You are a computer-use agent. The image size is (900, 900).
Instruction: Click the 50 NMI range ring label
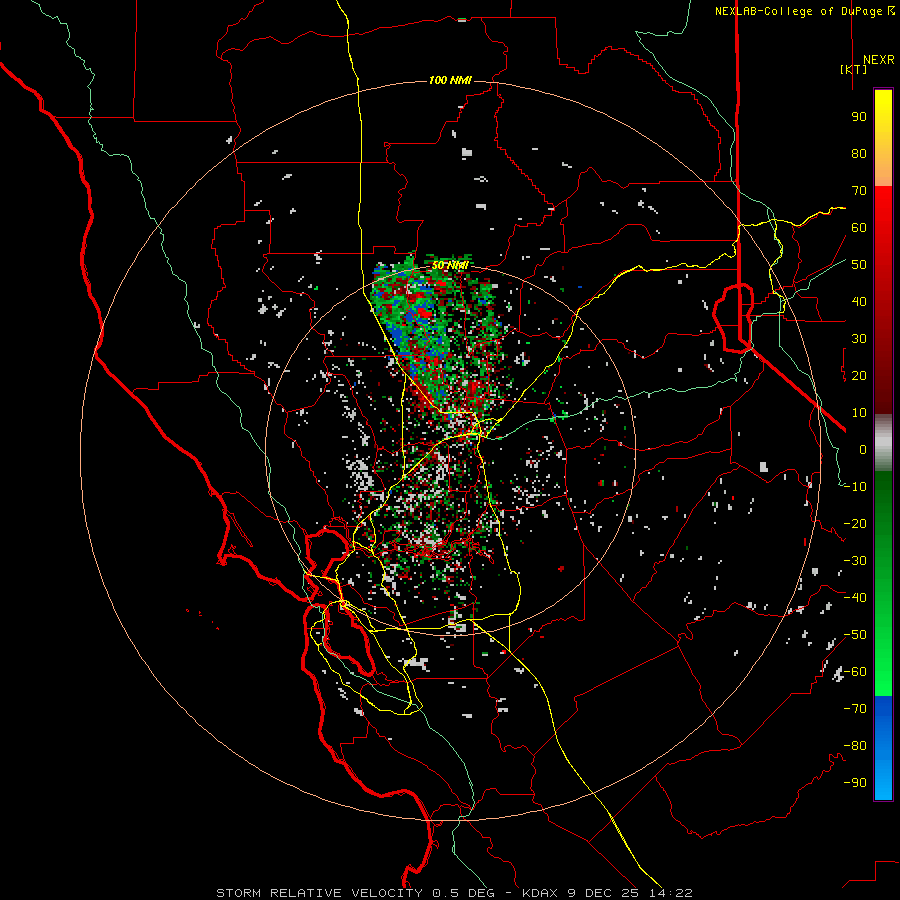[450, 265]
